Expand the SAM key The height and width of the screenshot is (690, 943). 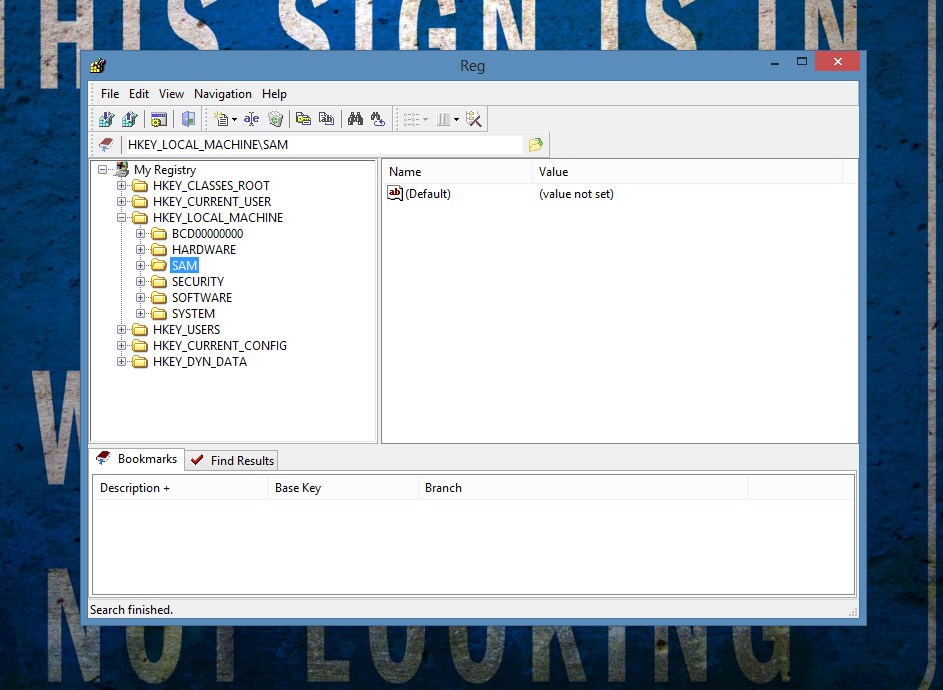coord(140,265)
